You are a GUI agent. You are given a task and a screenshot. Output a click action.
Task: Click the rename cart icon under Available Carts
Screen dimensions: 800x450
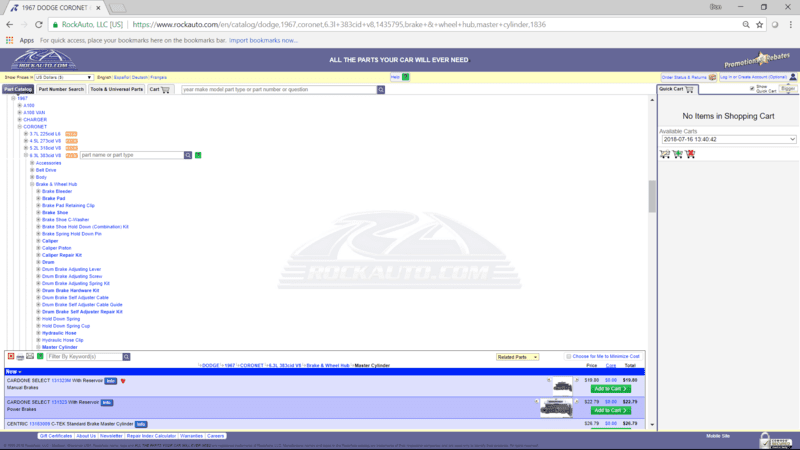[x=665, y=154]
